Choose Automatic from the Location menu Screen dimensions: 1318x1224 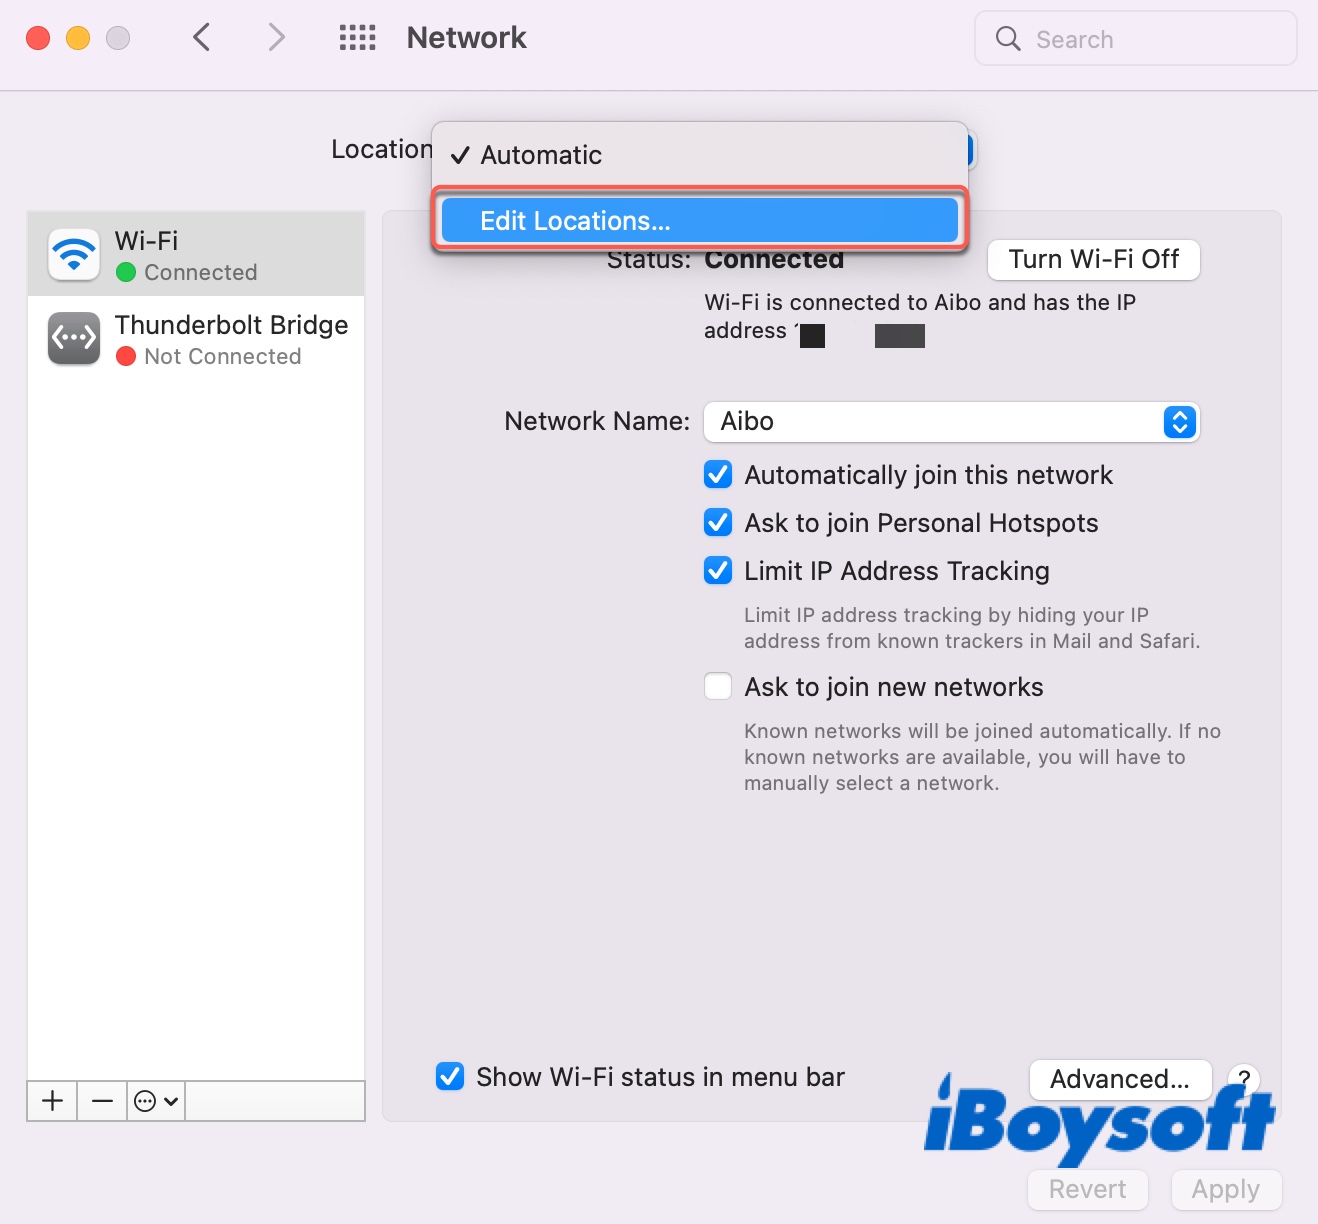tap(541, 155)
